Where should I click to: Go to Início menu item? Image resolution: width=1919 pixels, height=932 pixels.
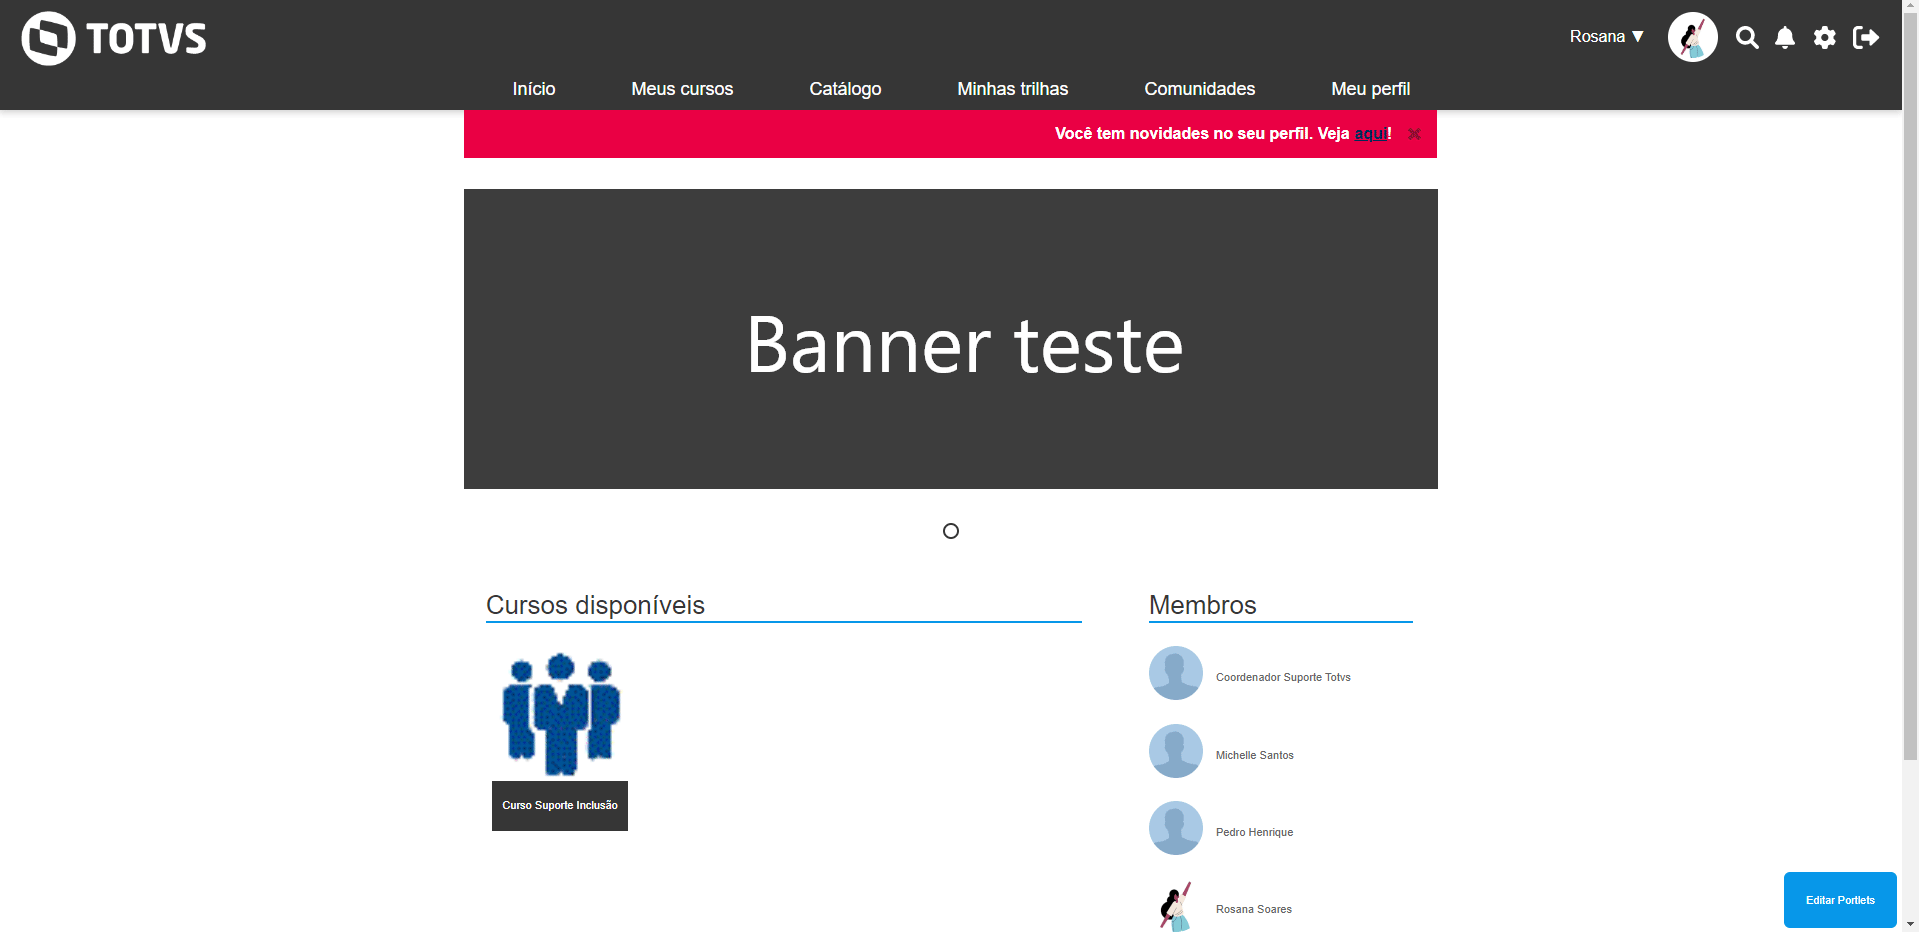[534, 89]
